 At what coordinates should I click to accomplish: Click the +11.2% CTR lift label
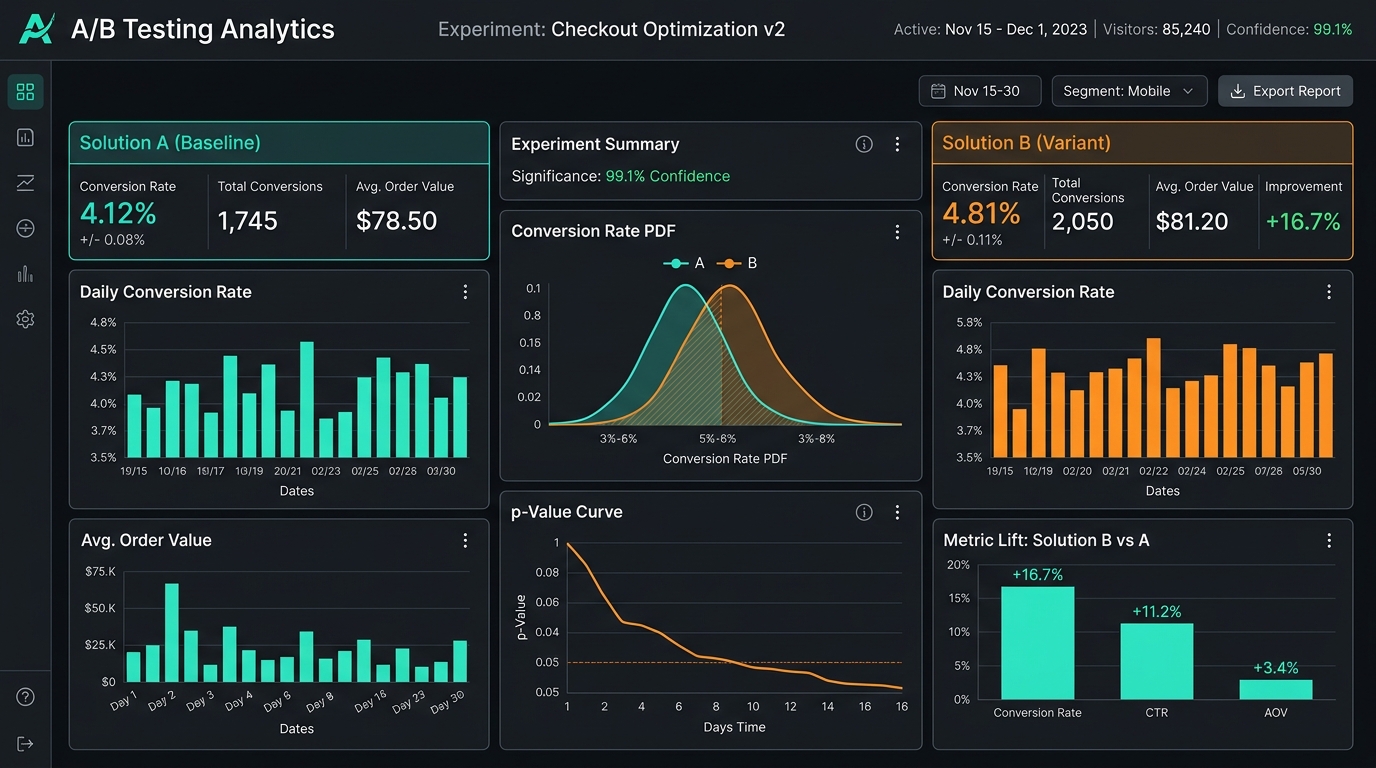pos(1157,611)
